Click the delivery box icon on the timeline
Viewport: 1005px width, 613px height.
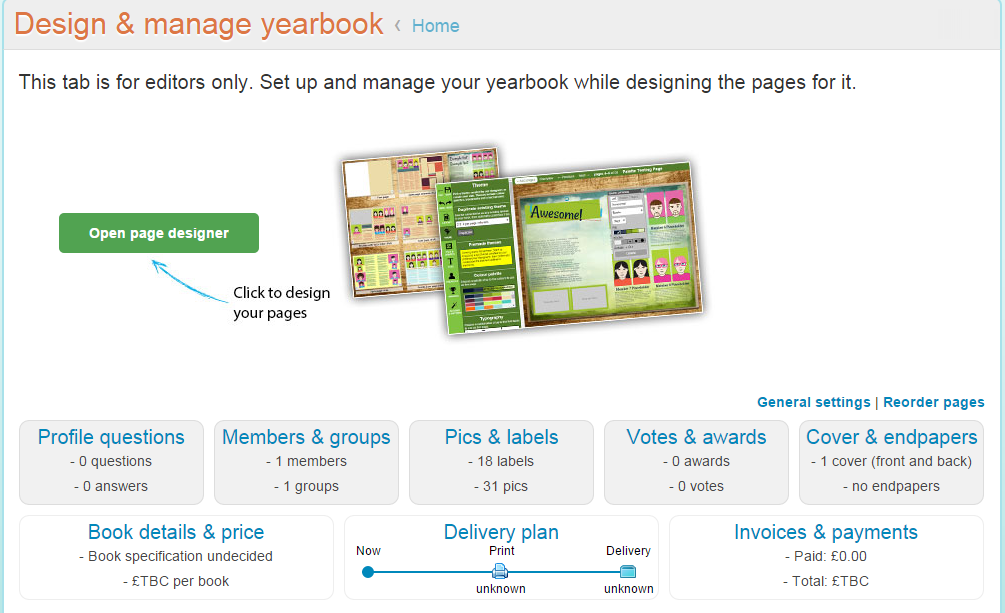tap(628, 572)
